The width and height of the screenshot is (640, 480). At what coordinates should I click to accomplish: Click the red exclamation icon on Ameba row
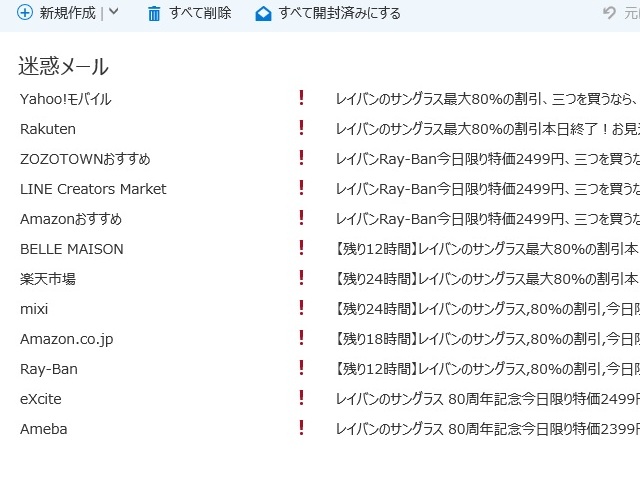tap(301, 428)
